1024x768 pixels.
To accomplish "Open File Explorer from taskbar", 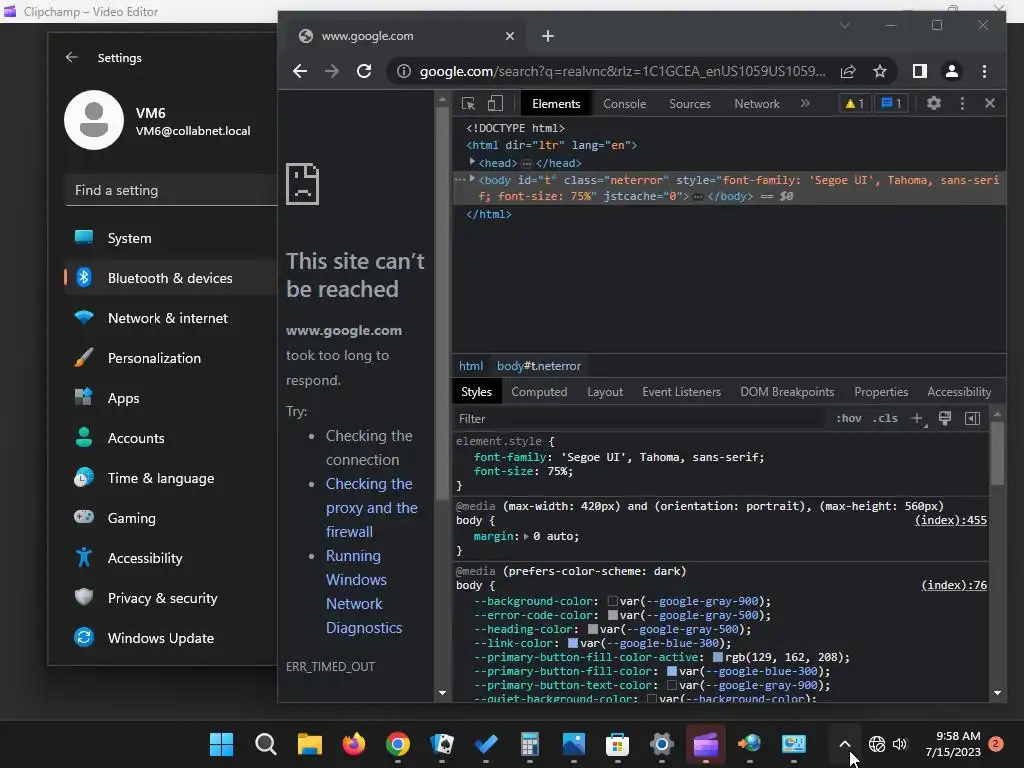I will (310, 744).
